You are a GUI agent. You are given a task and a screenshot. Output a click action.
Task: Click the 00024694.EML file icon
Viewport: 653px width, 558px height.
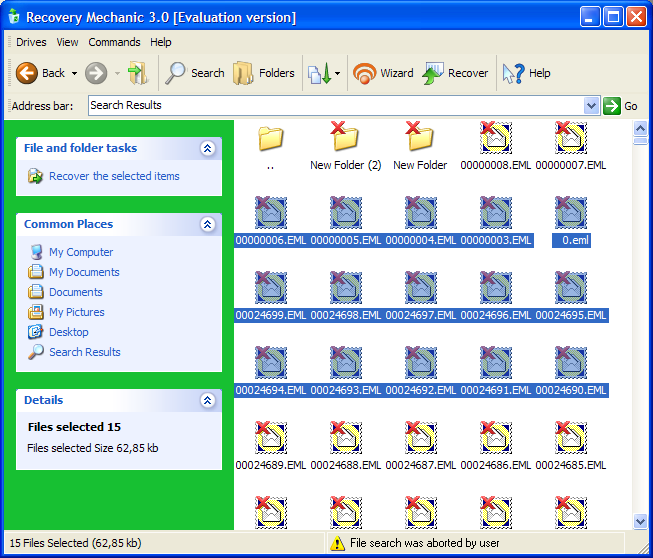point(271,362)
